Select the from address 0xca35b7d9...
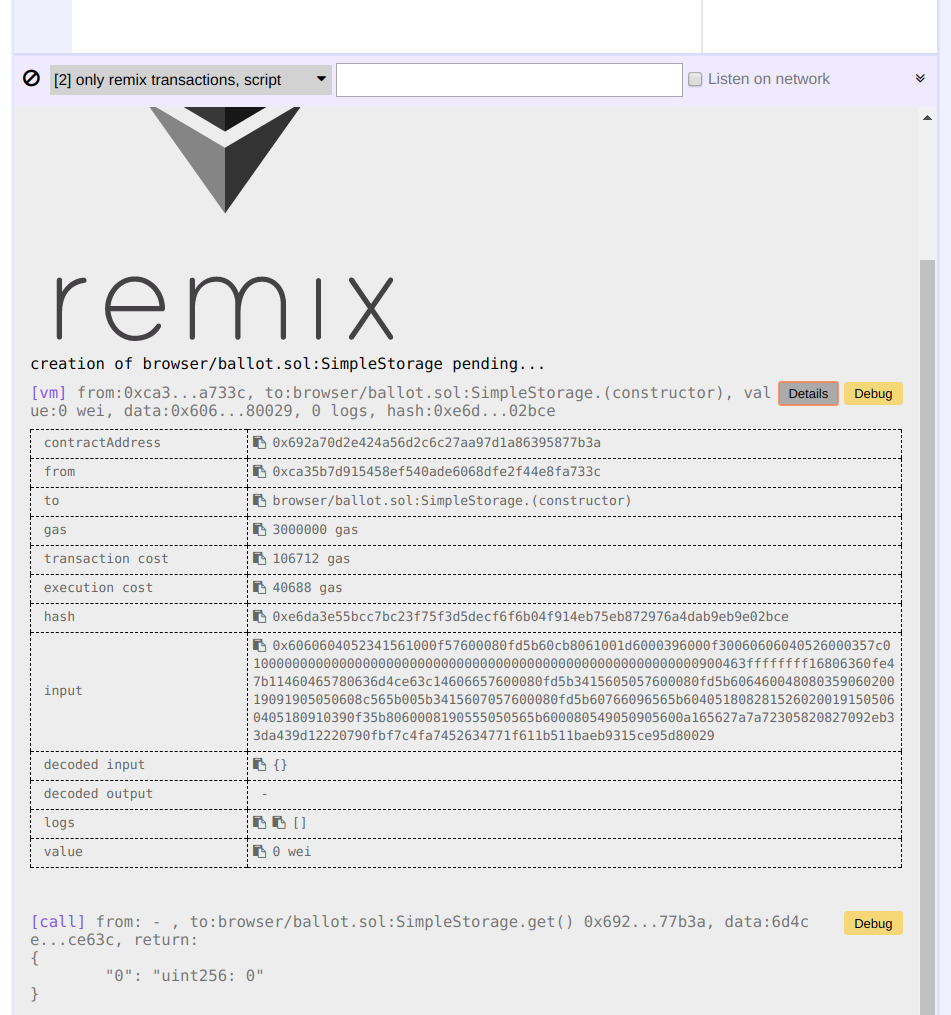The image size is (951, 1015). pyautogui.click(x=436, y=472)
